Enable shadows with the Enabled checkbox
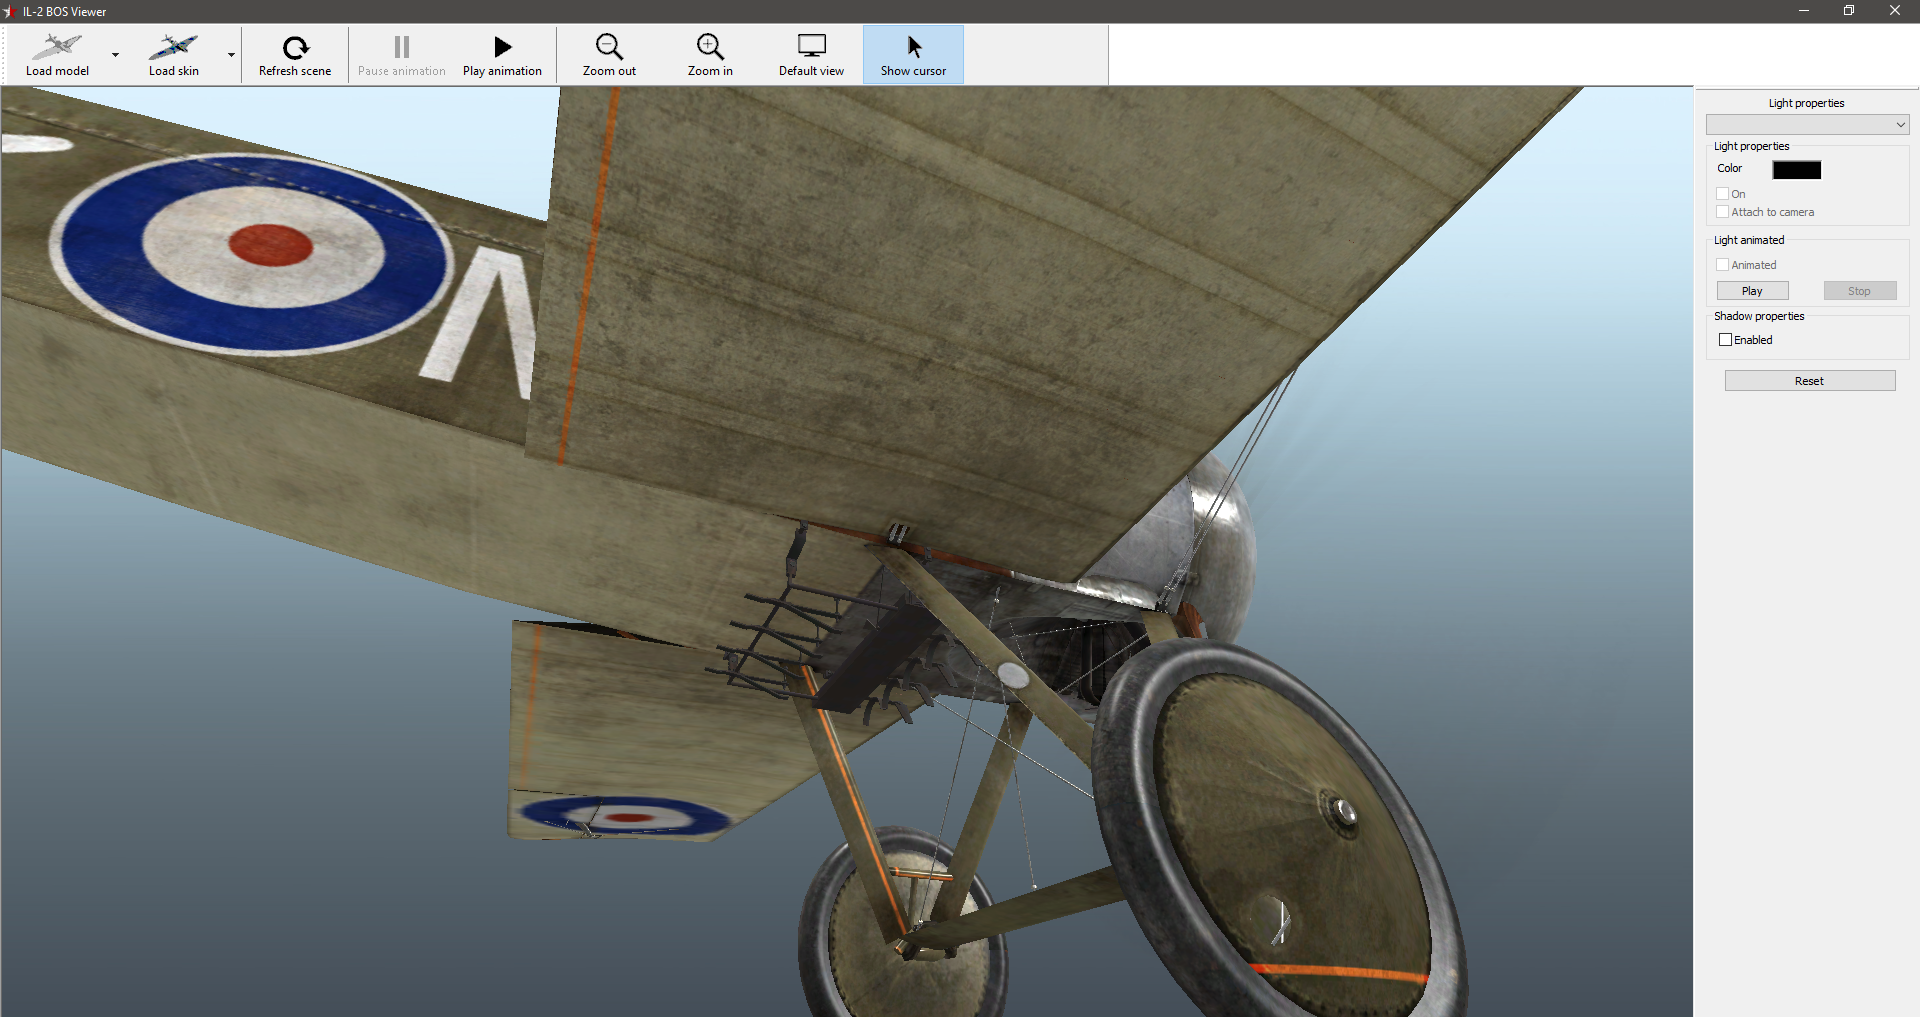The width and height of the screenshot is (1920, 1017). [x=1725, y=340]
